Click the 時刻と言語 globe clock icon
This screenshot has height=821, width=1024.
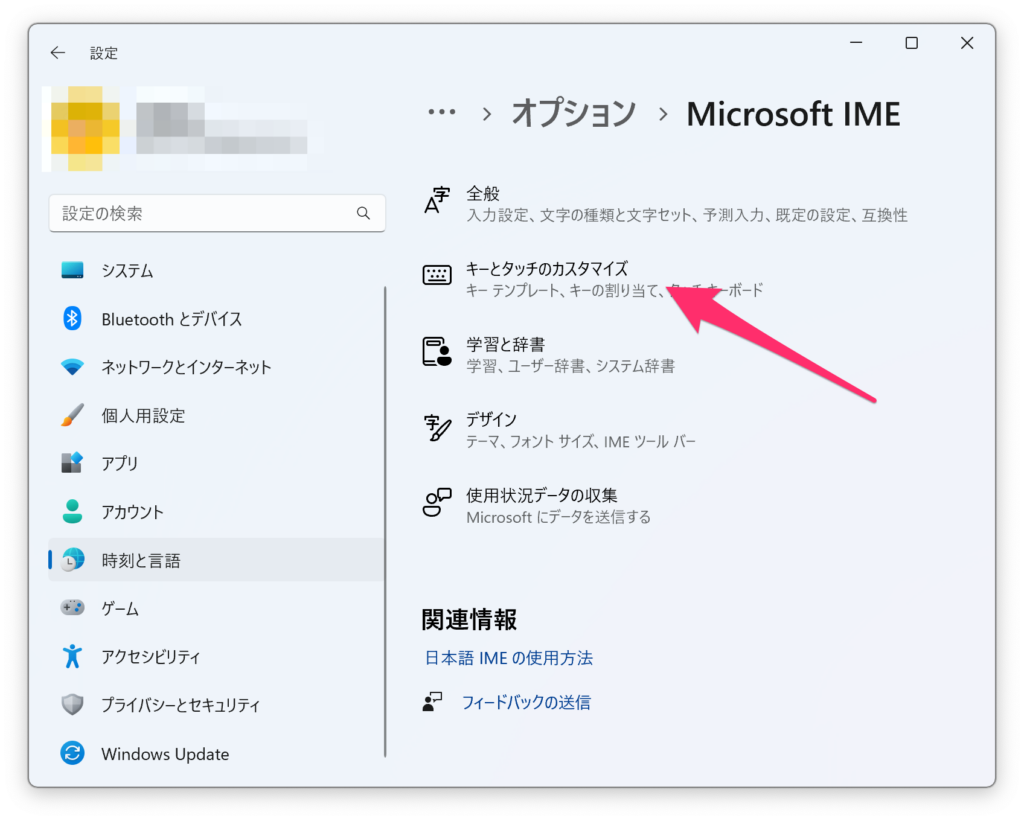(72, 560)
